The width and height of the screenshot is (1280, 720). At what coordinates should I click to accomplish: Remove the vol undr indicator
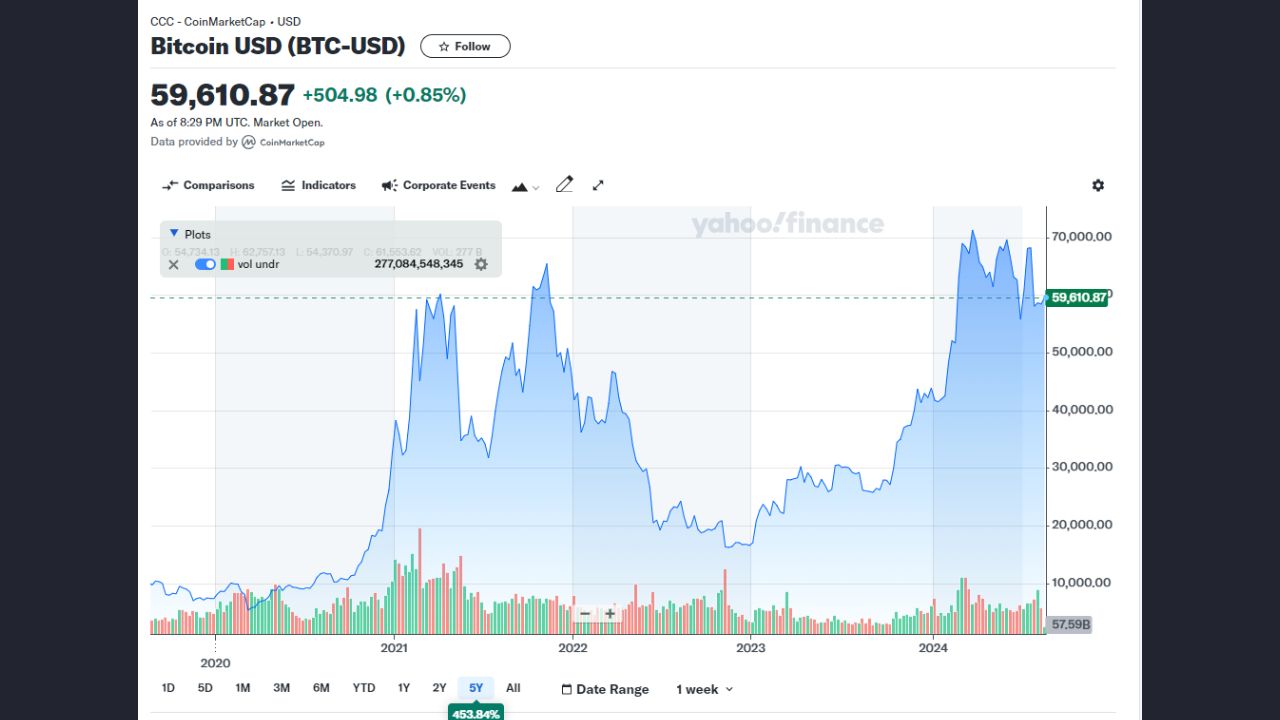(174, 264)
